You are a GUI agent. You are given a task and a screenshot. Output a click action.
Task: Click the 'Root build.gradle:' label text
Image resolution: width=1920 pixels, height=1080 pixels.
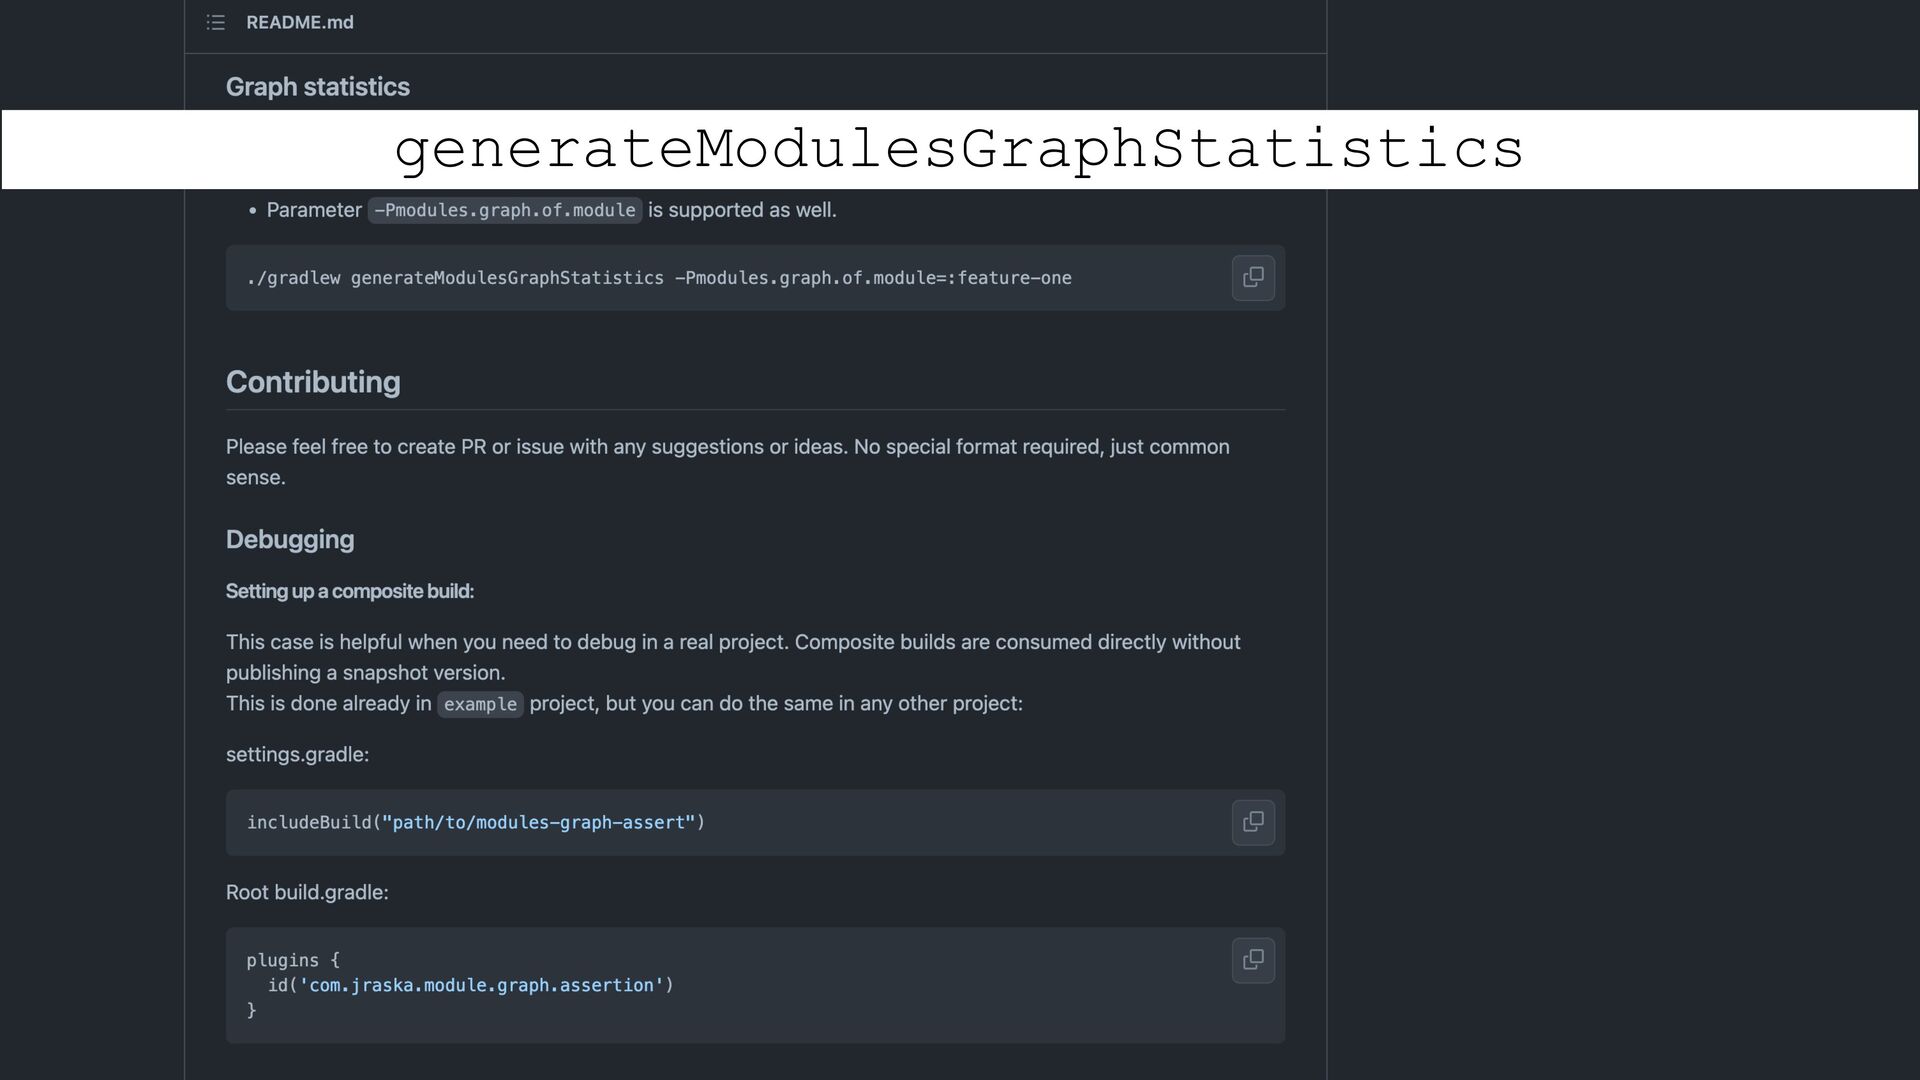306,892
